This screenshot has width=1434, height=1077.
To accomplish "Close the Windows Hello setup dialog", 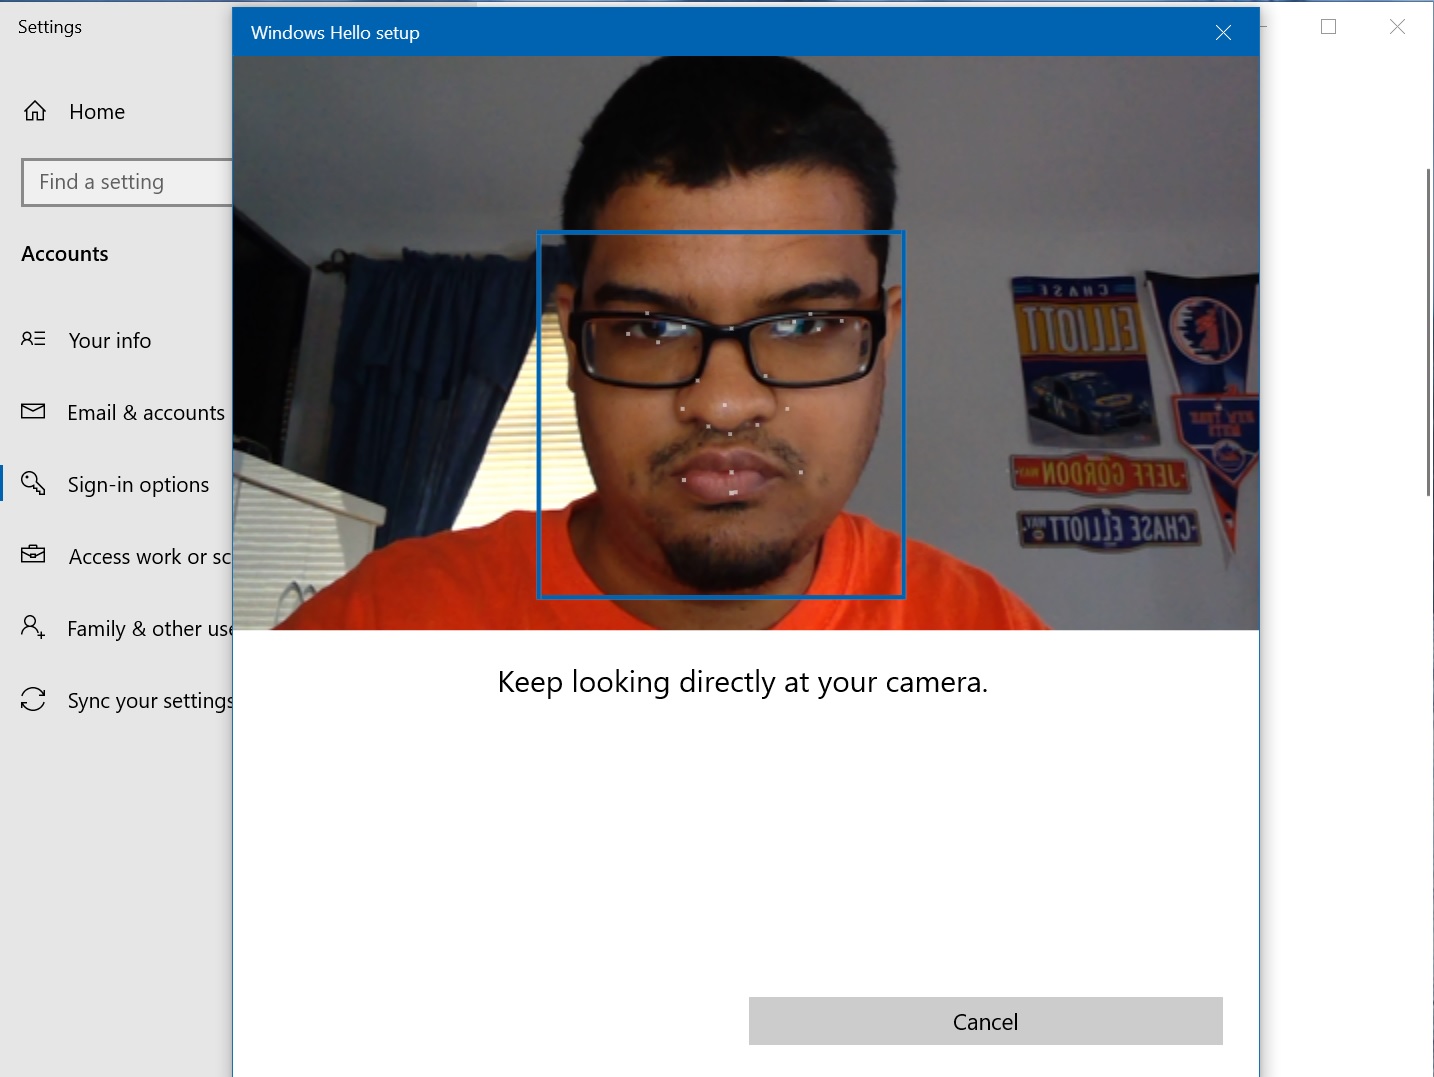I will point(1223,33).
